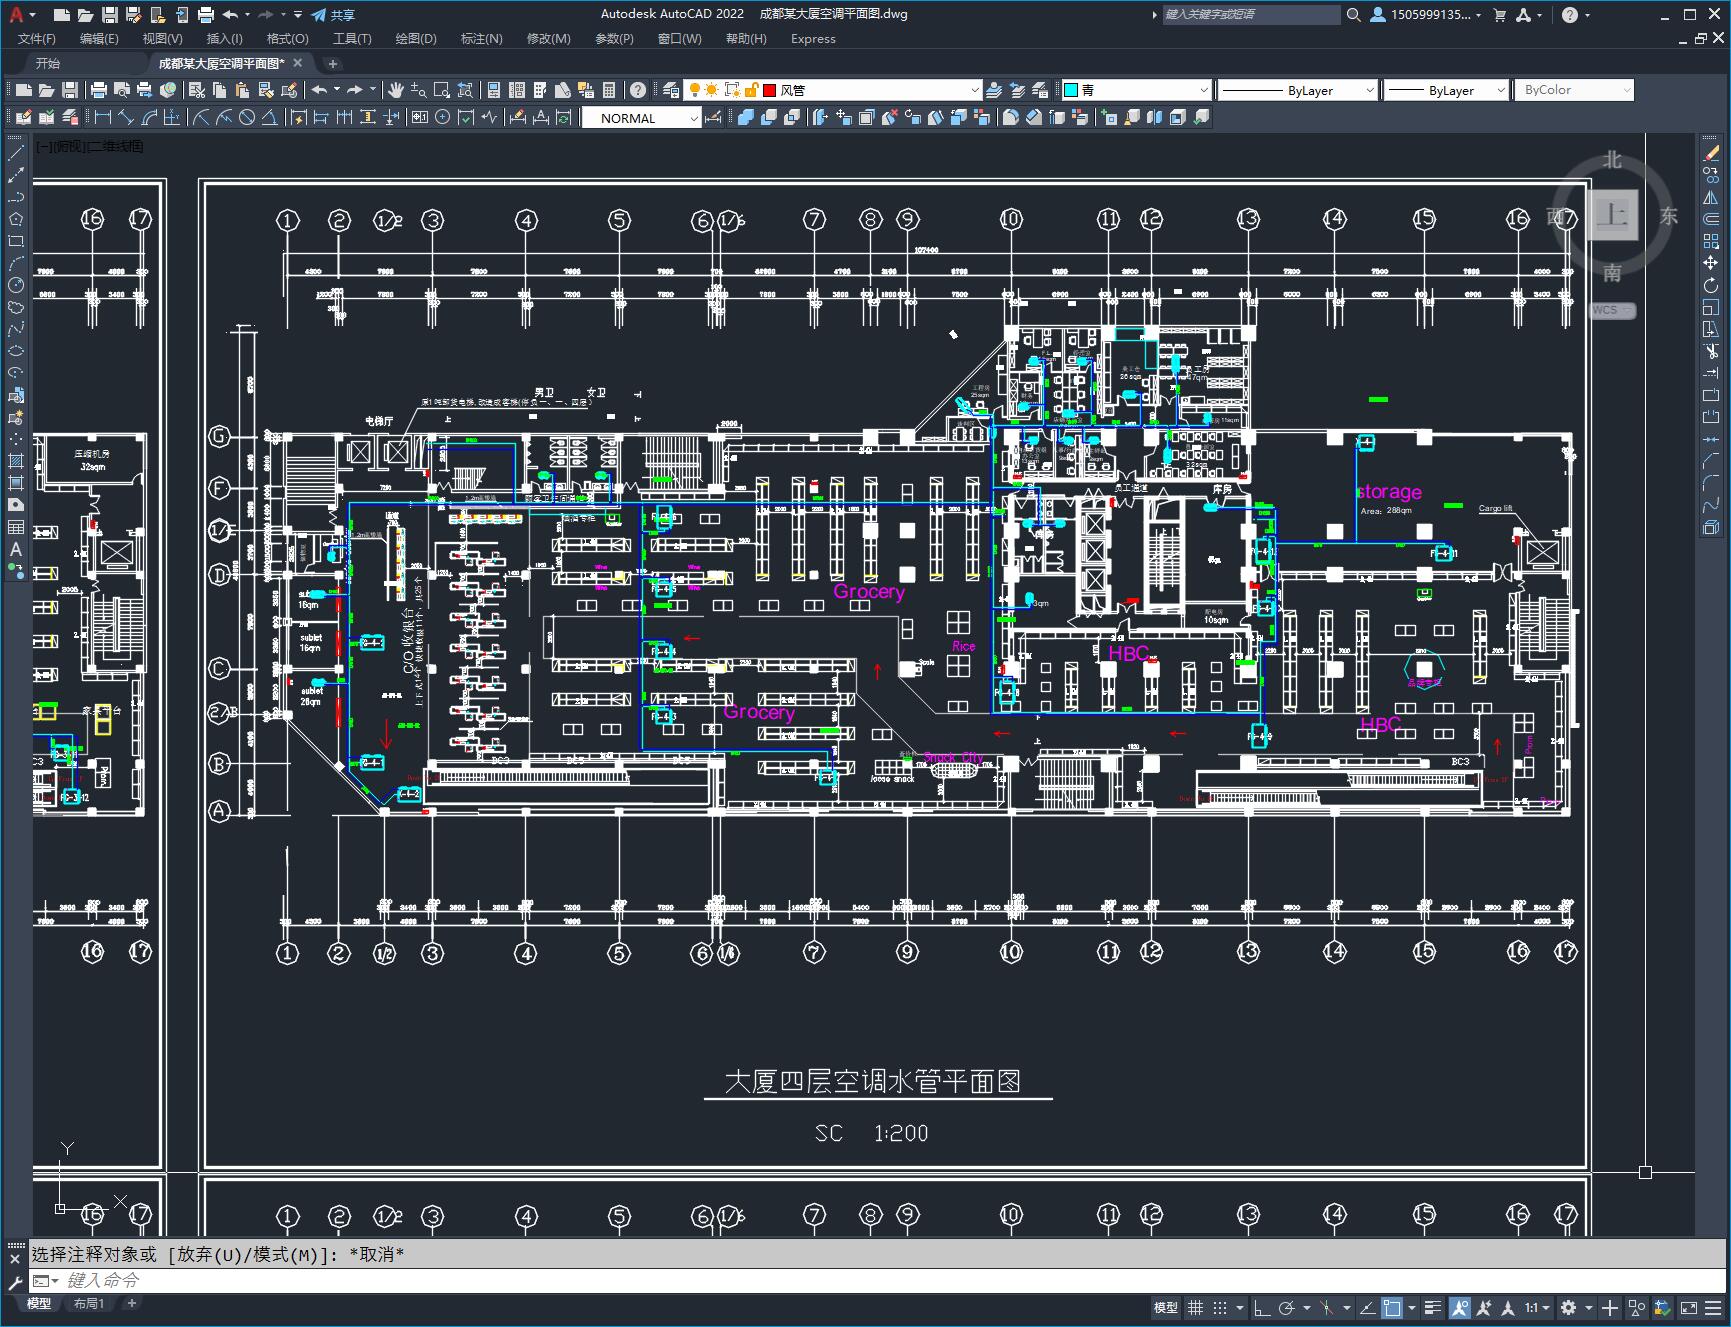Click the WCS label under the view cube

pos(1611,310)
